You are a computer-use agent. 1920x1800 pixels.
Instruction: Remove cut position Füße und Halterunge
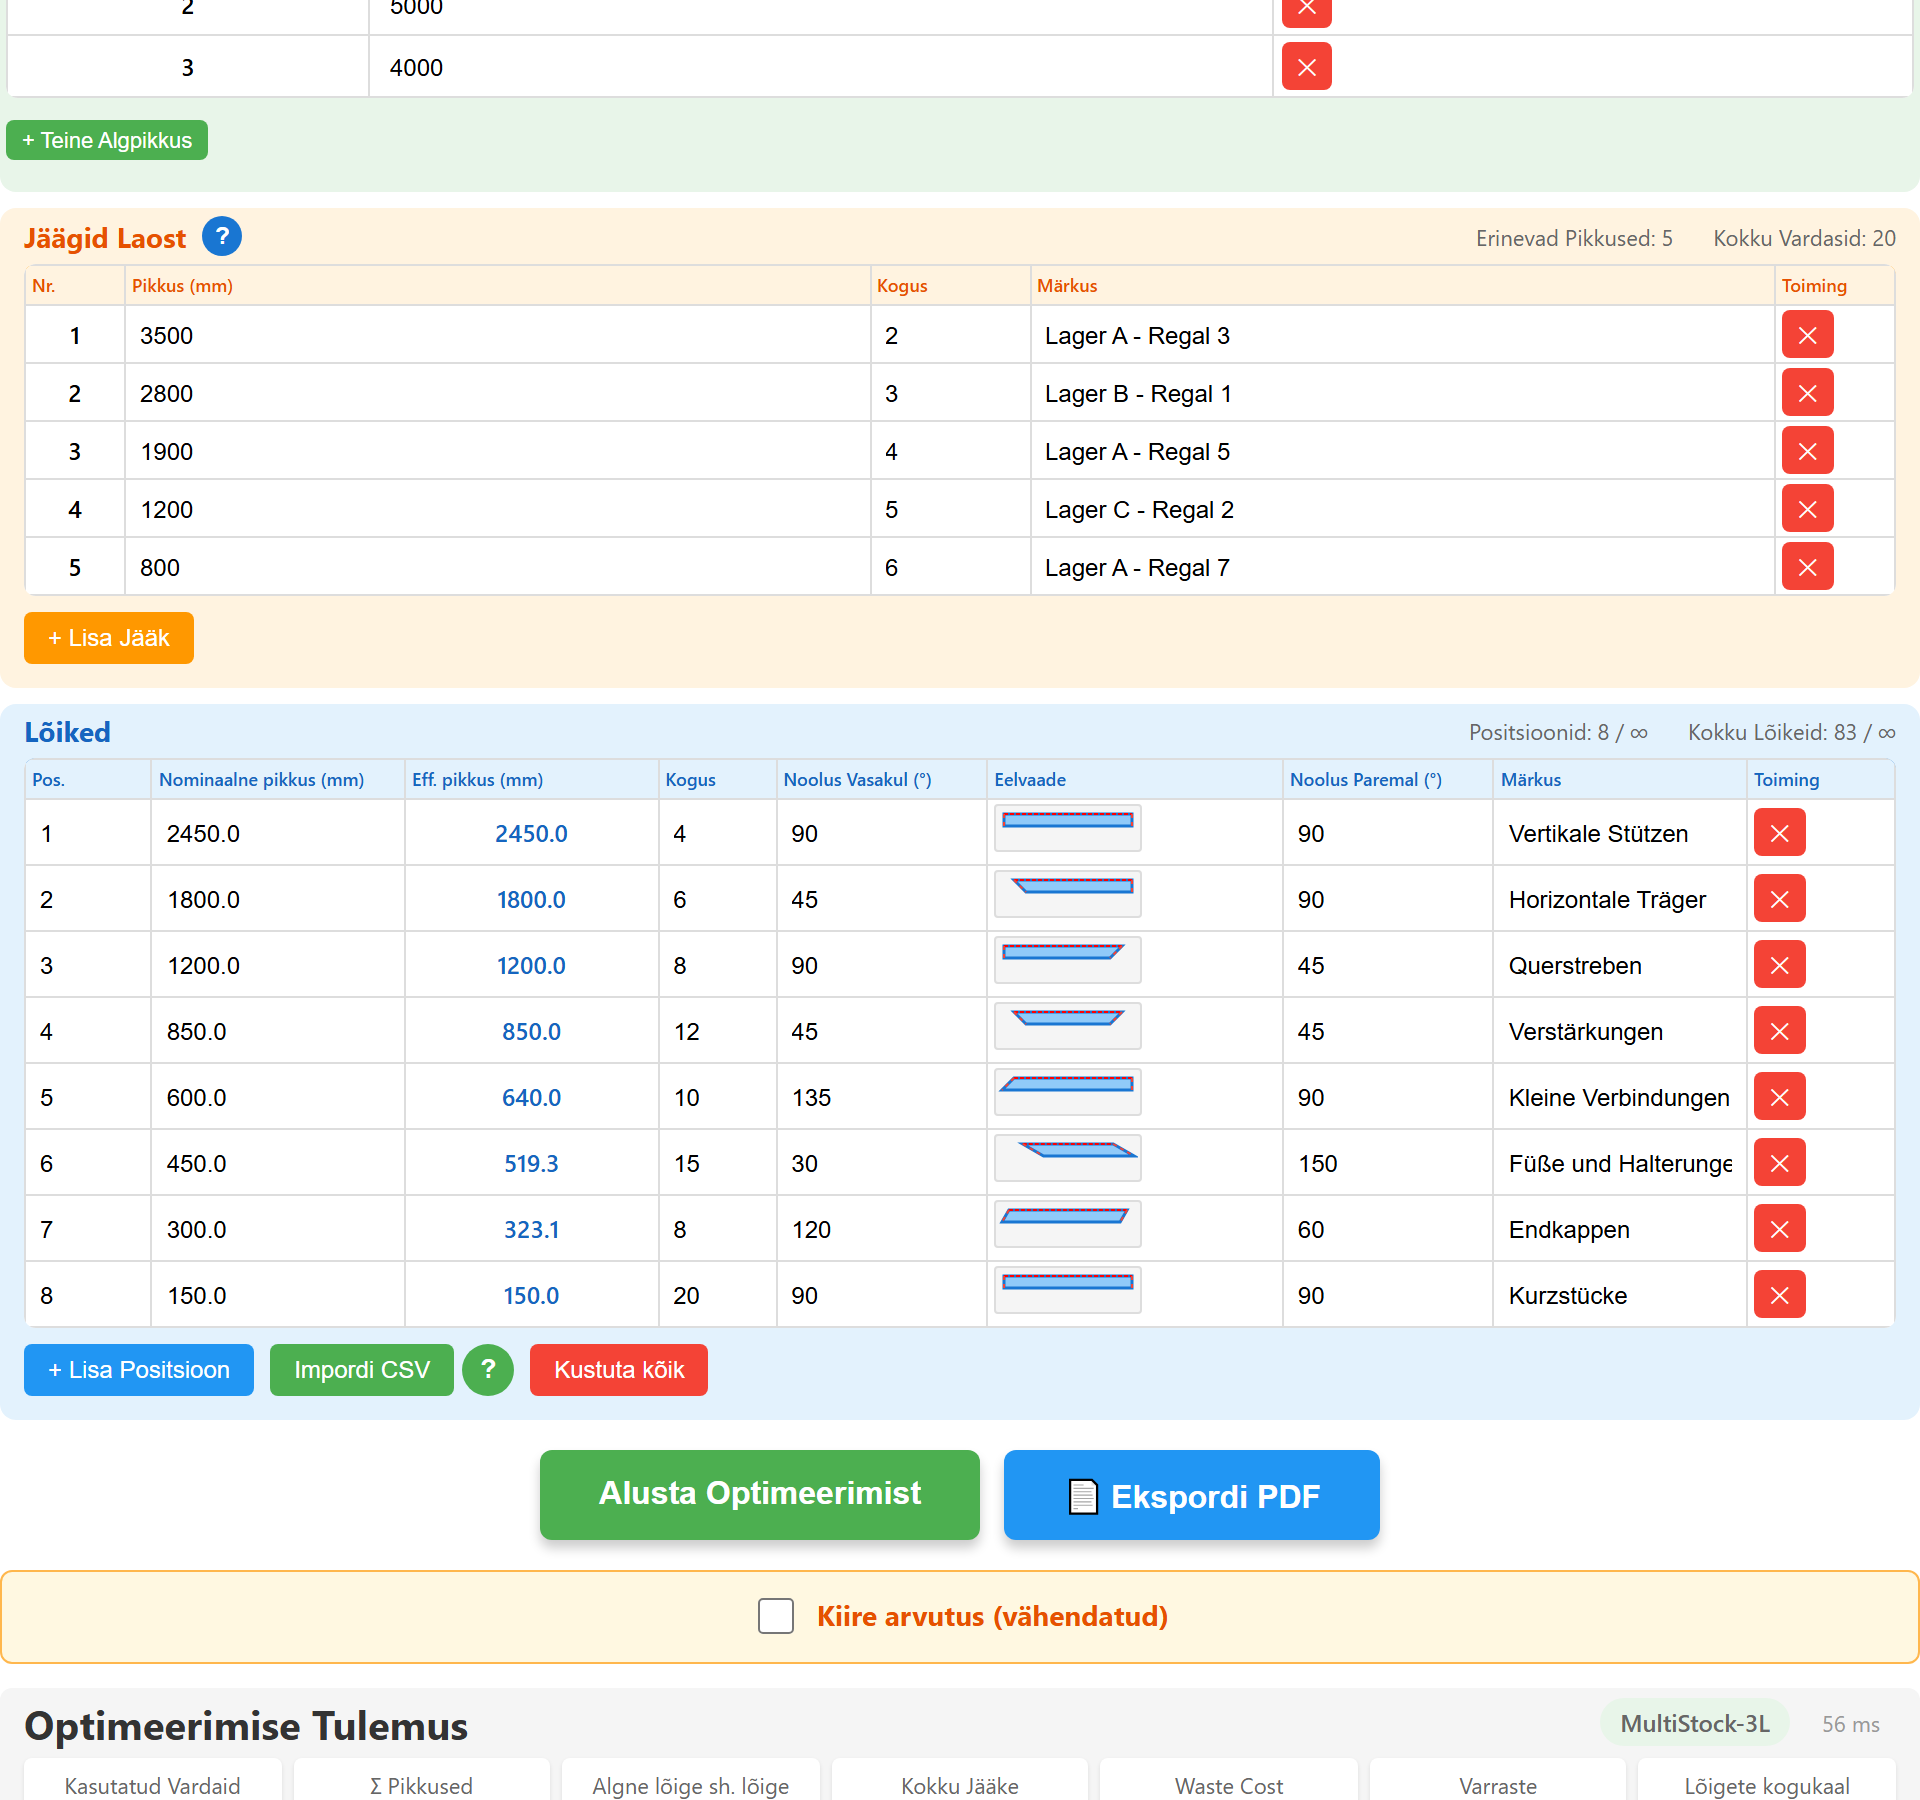[1779, 1163]
